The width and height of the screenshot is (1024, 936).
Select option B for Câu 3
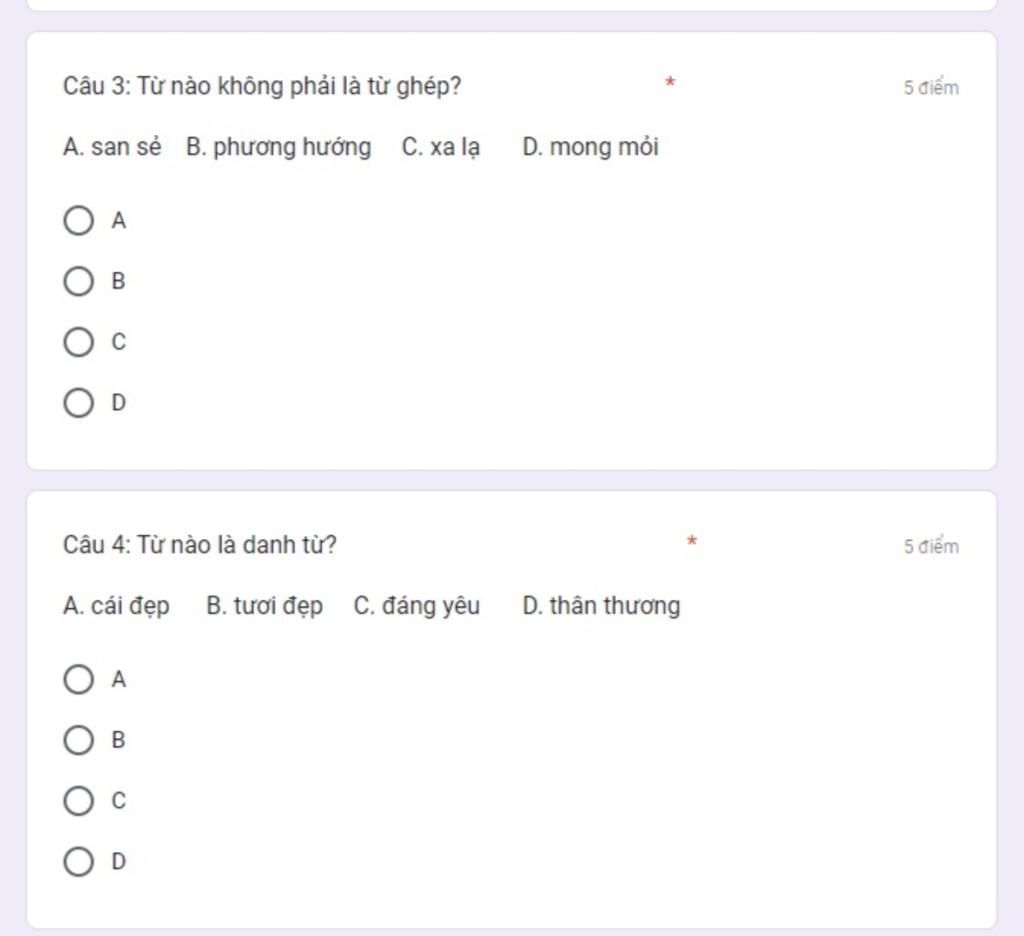click(78, 281)
